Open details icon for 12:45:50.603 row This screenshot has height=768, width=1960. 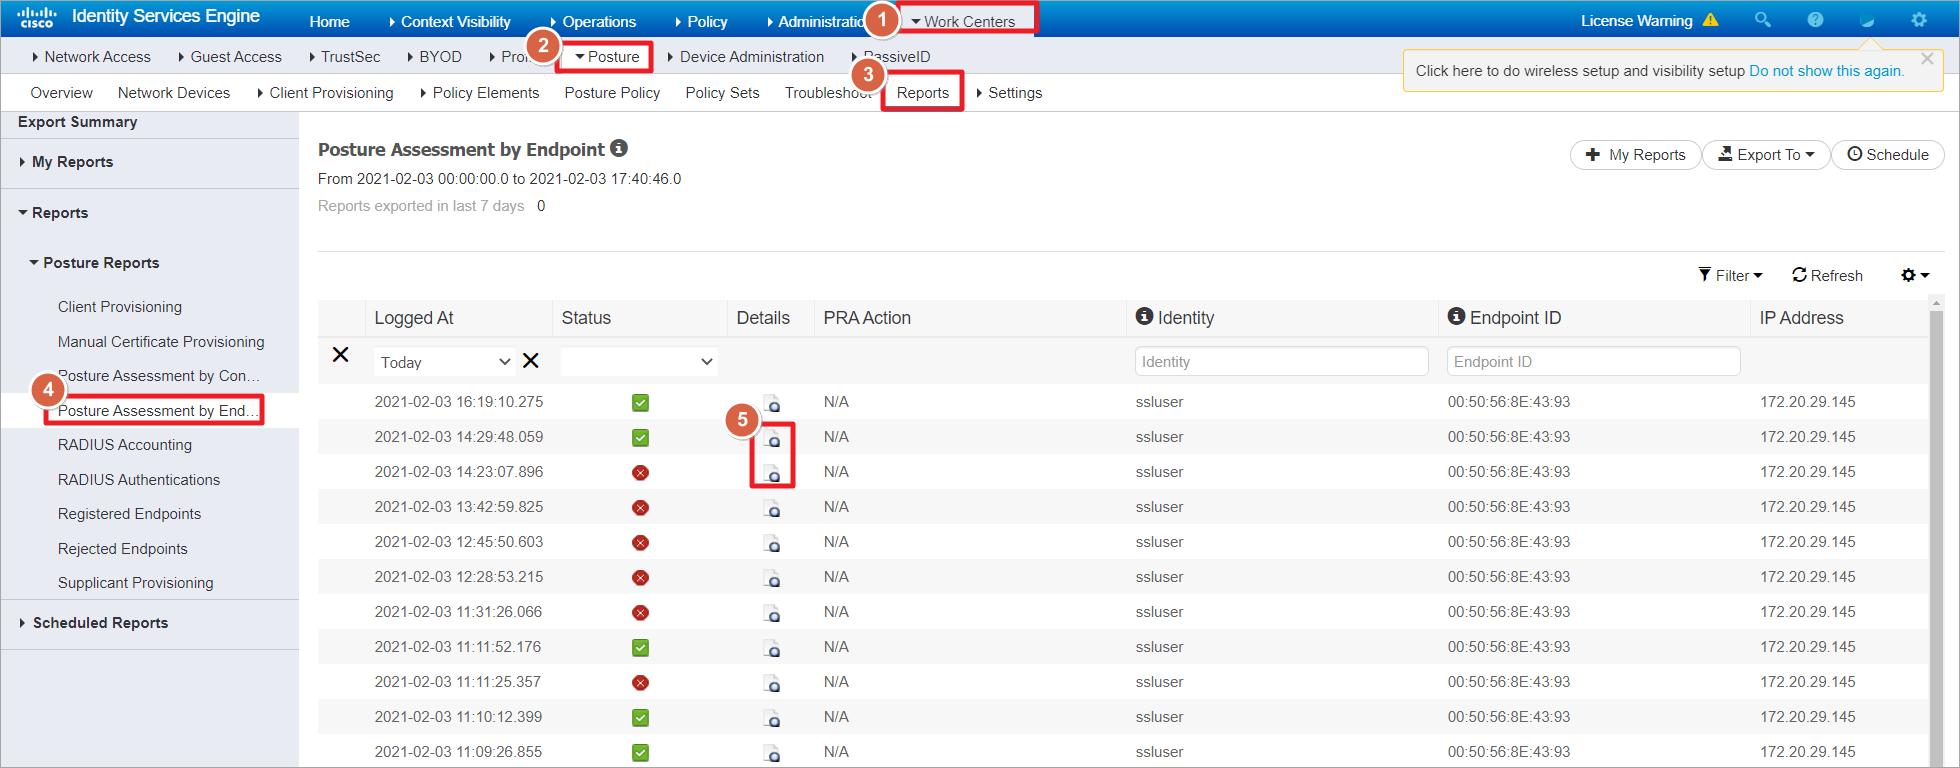(772, 543)
